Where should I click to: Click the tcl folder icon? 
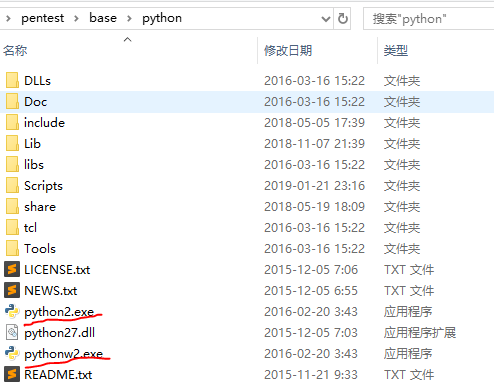pos(12,228)
